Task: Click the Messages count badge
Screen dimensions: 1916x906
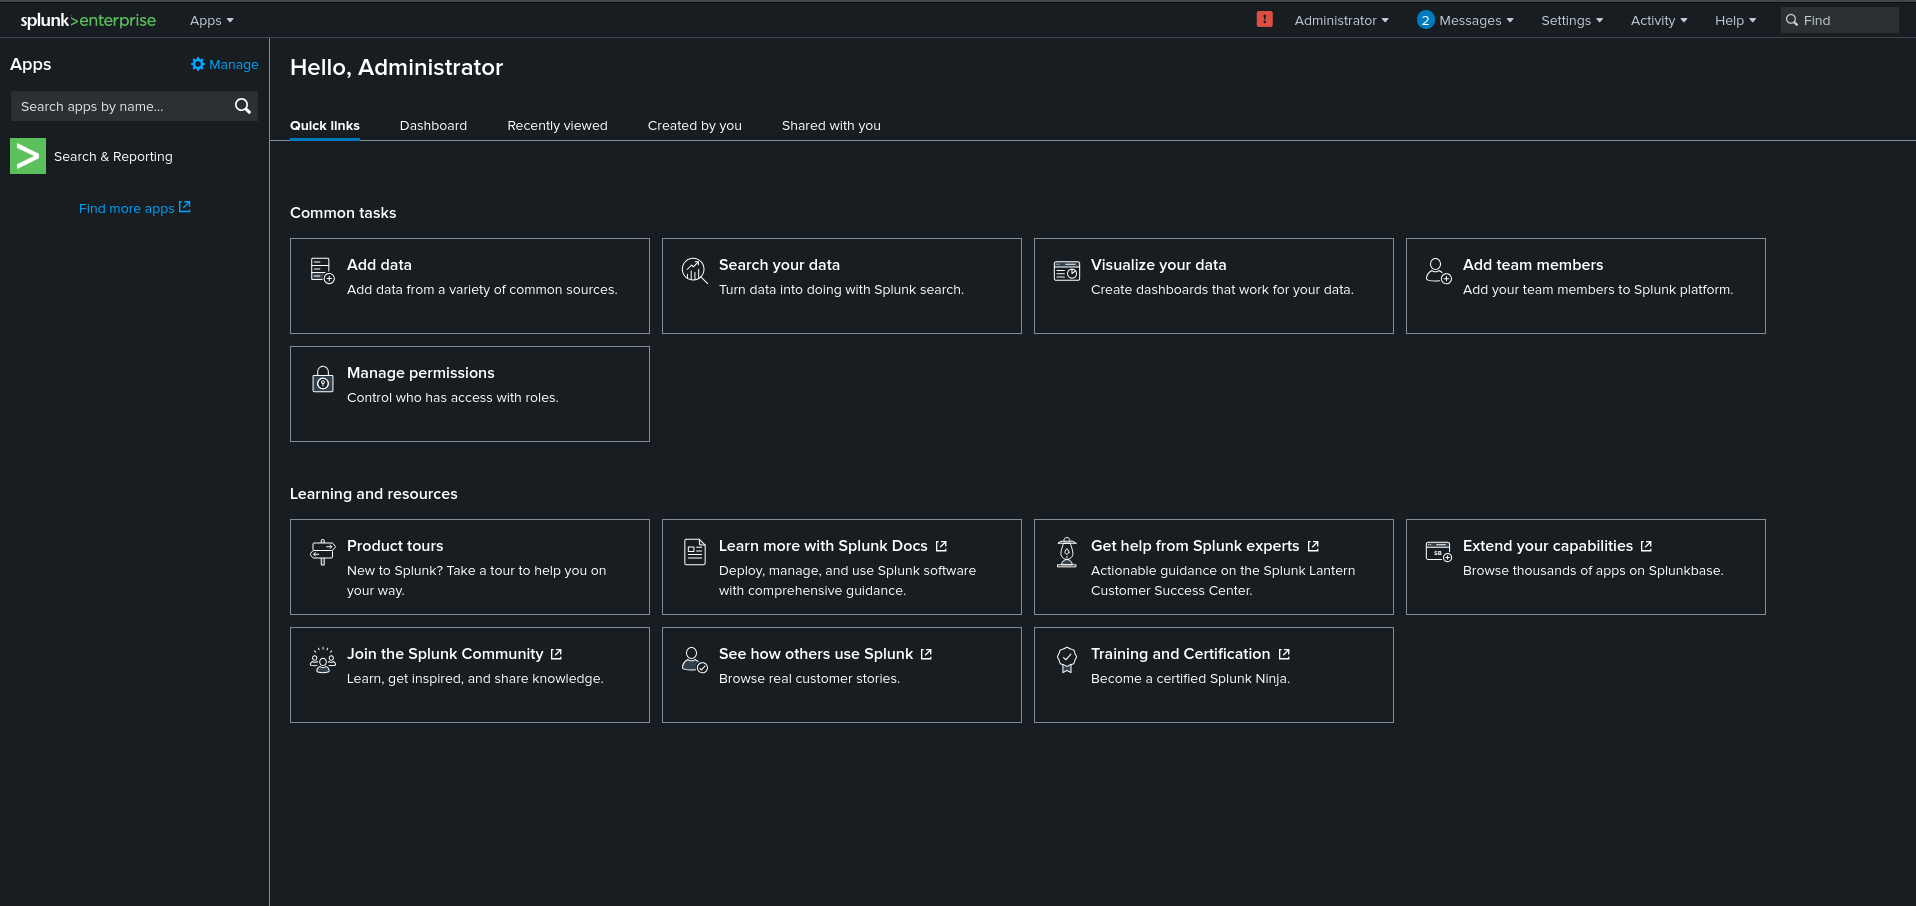Action: pos(1425,20)
